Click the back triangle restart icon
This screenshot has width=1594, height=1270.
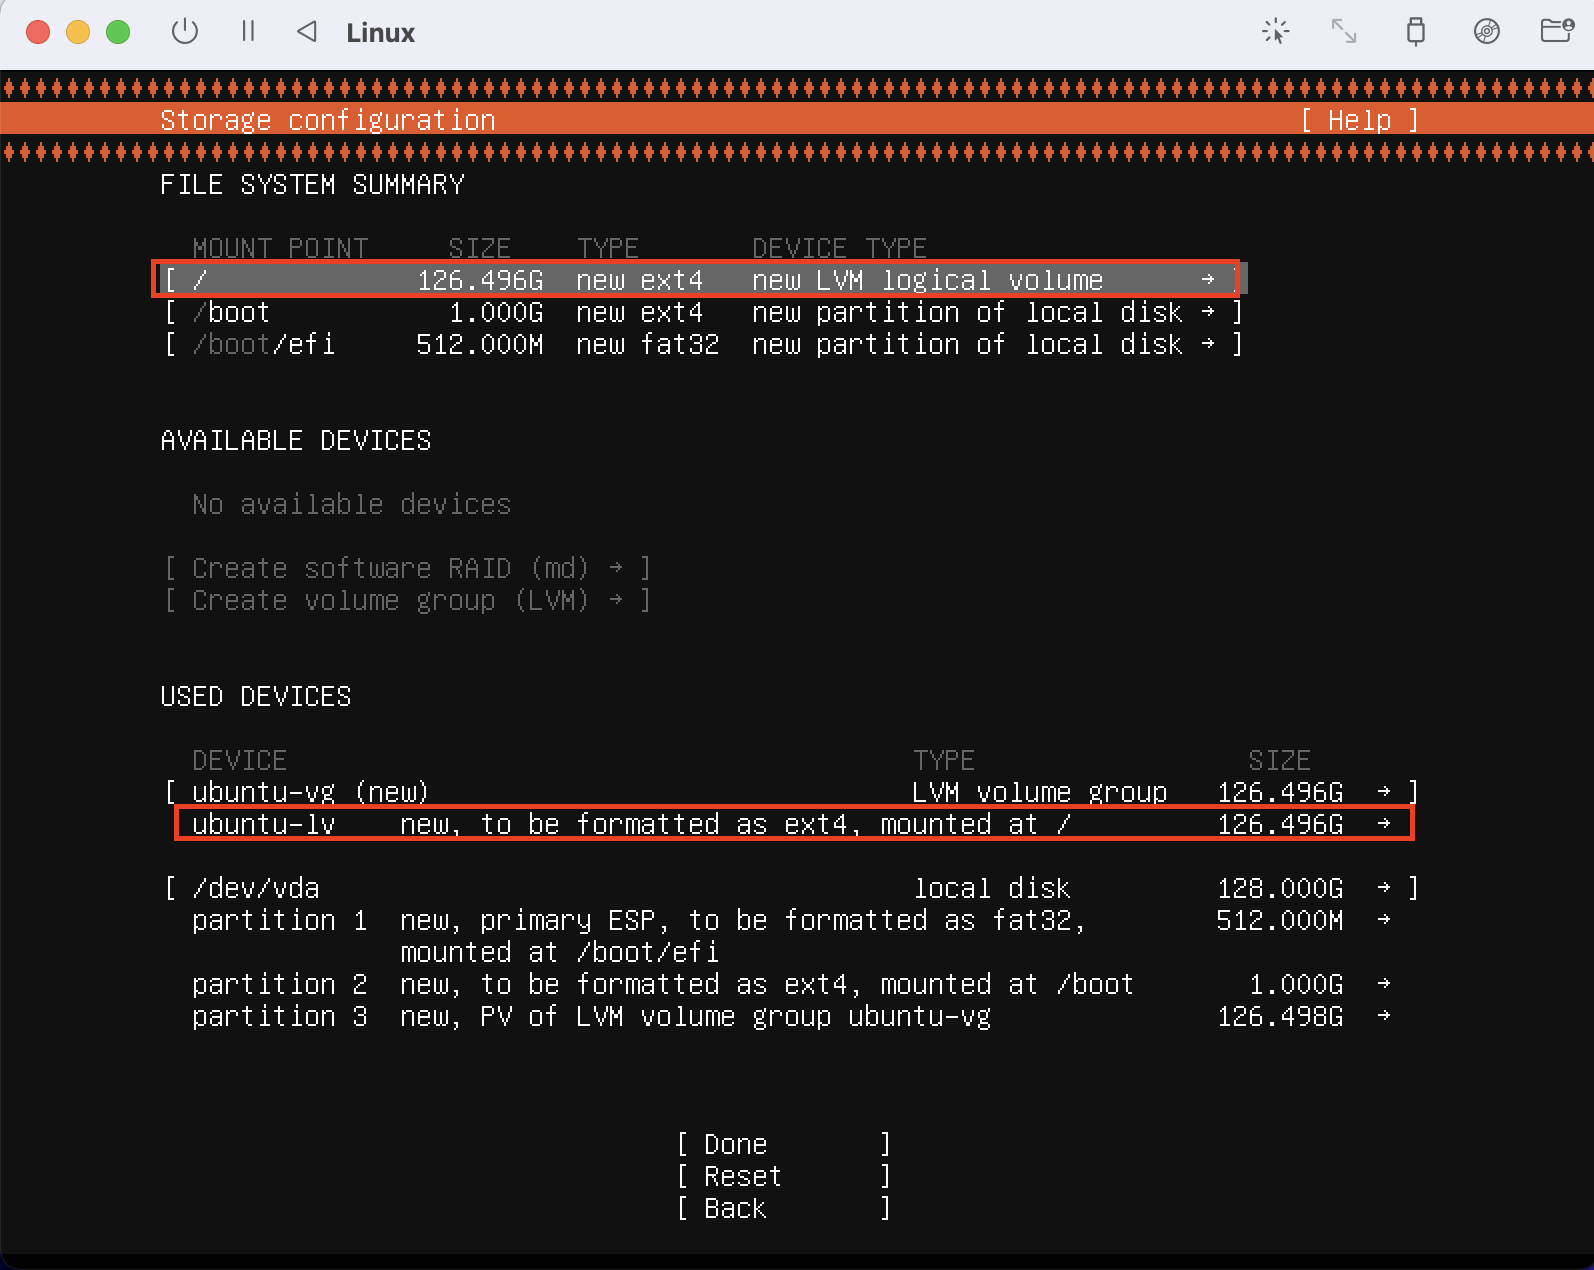[307, 32]
